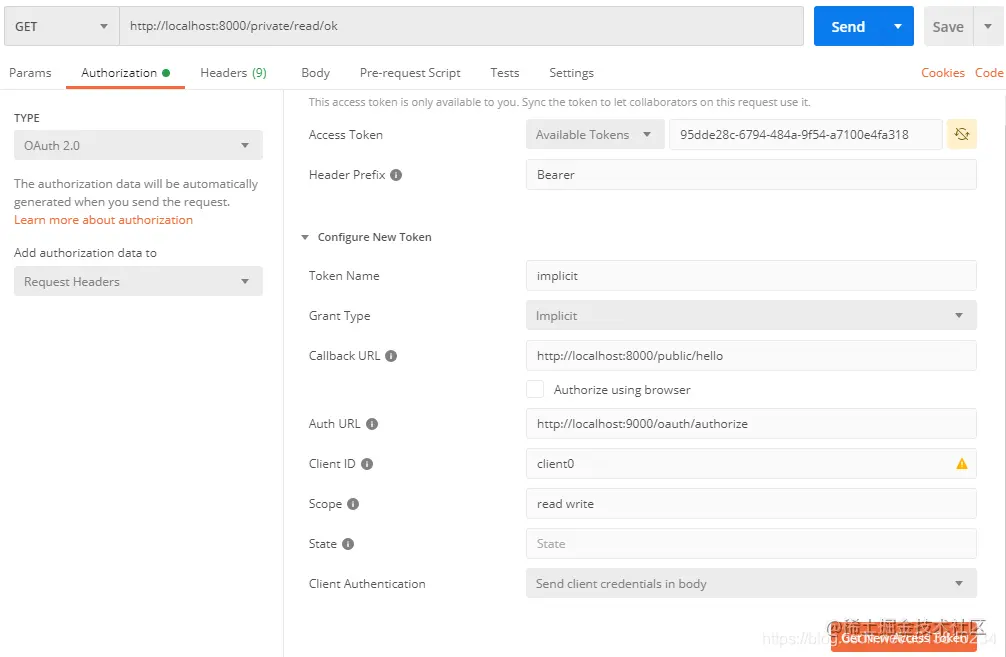Screen dimensions: 1006x657
Task: Open the Client Authentication dropdown
Action: tap(751, 584)
